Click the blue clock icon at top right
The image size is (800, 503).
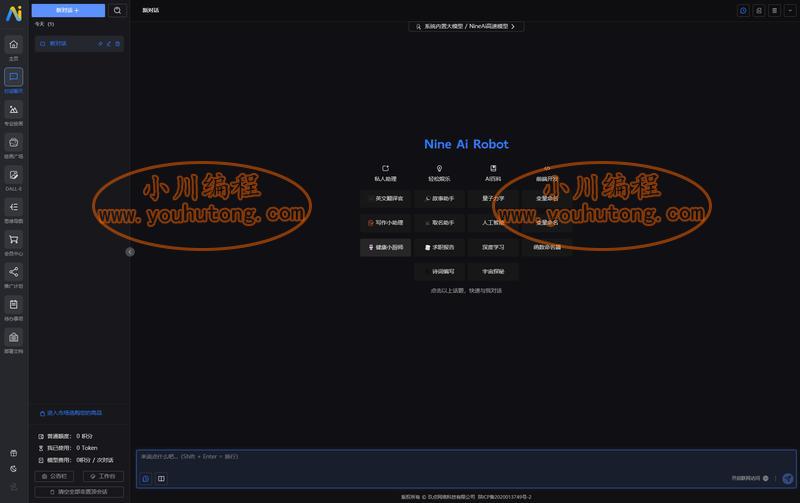[743, 10]
